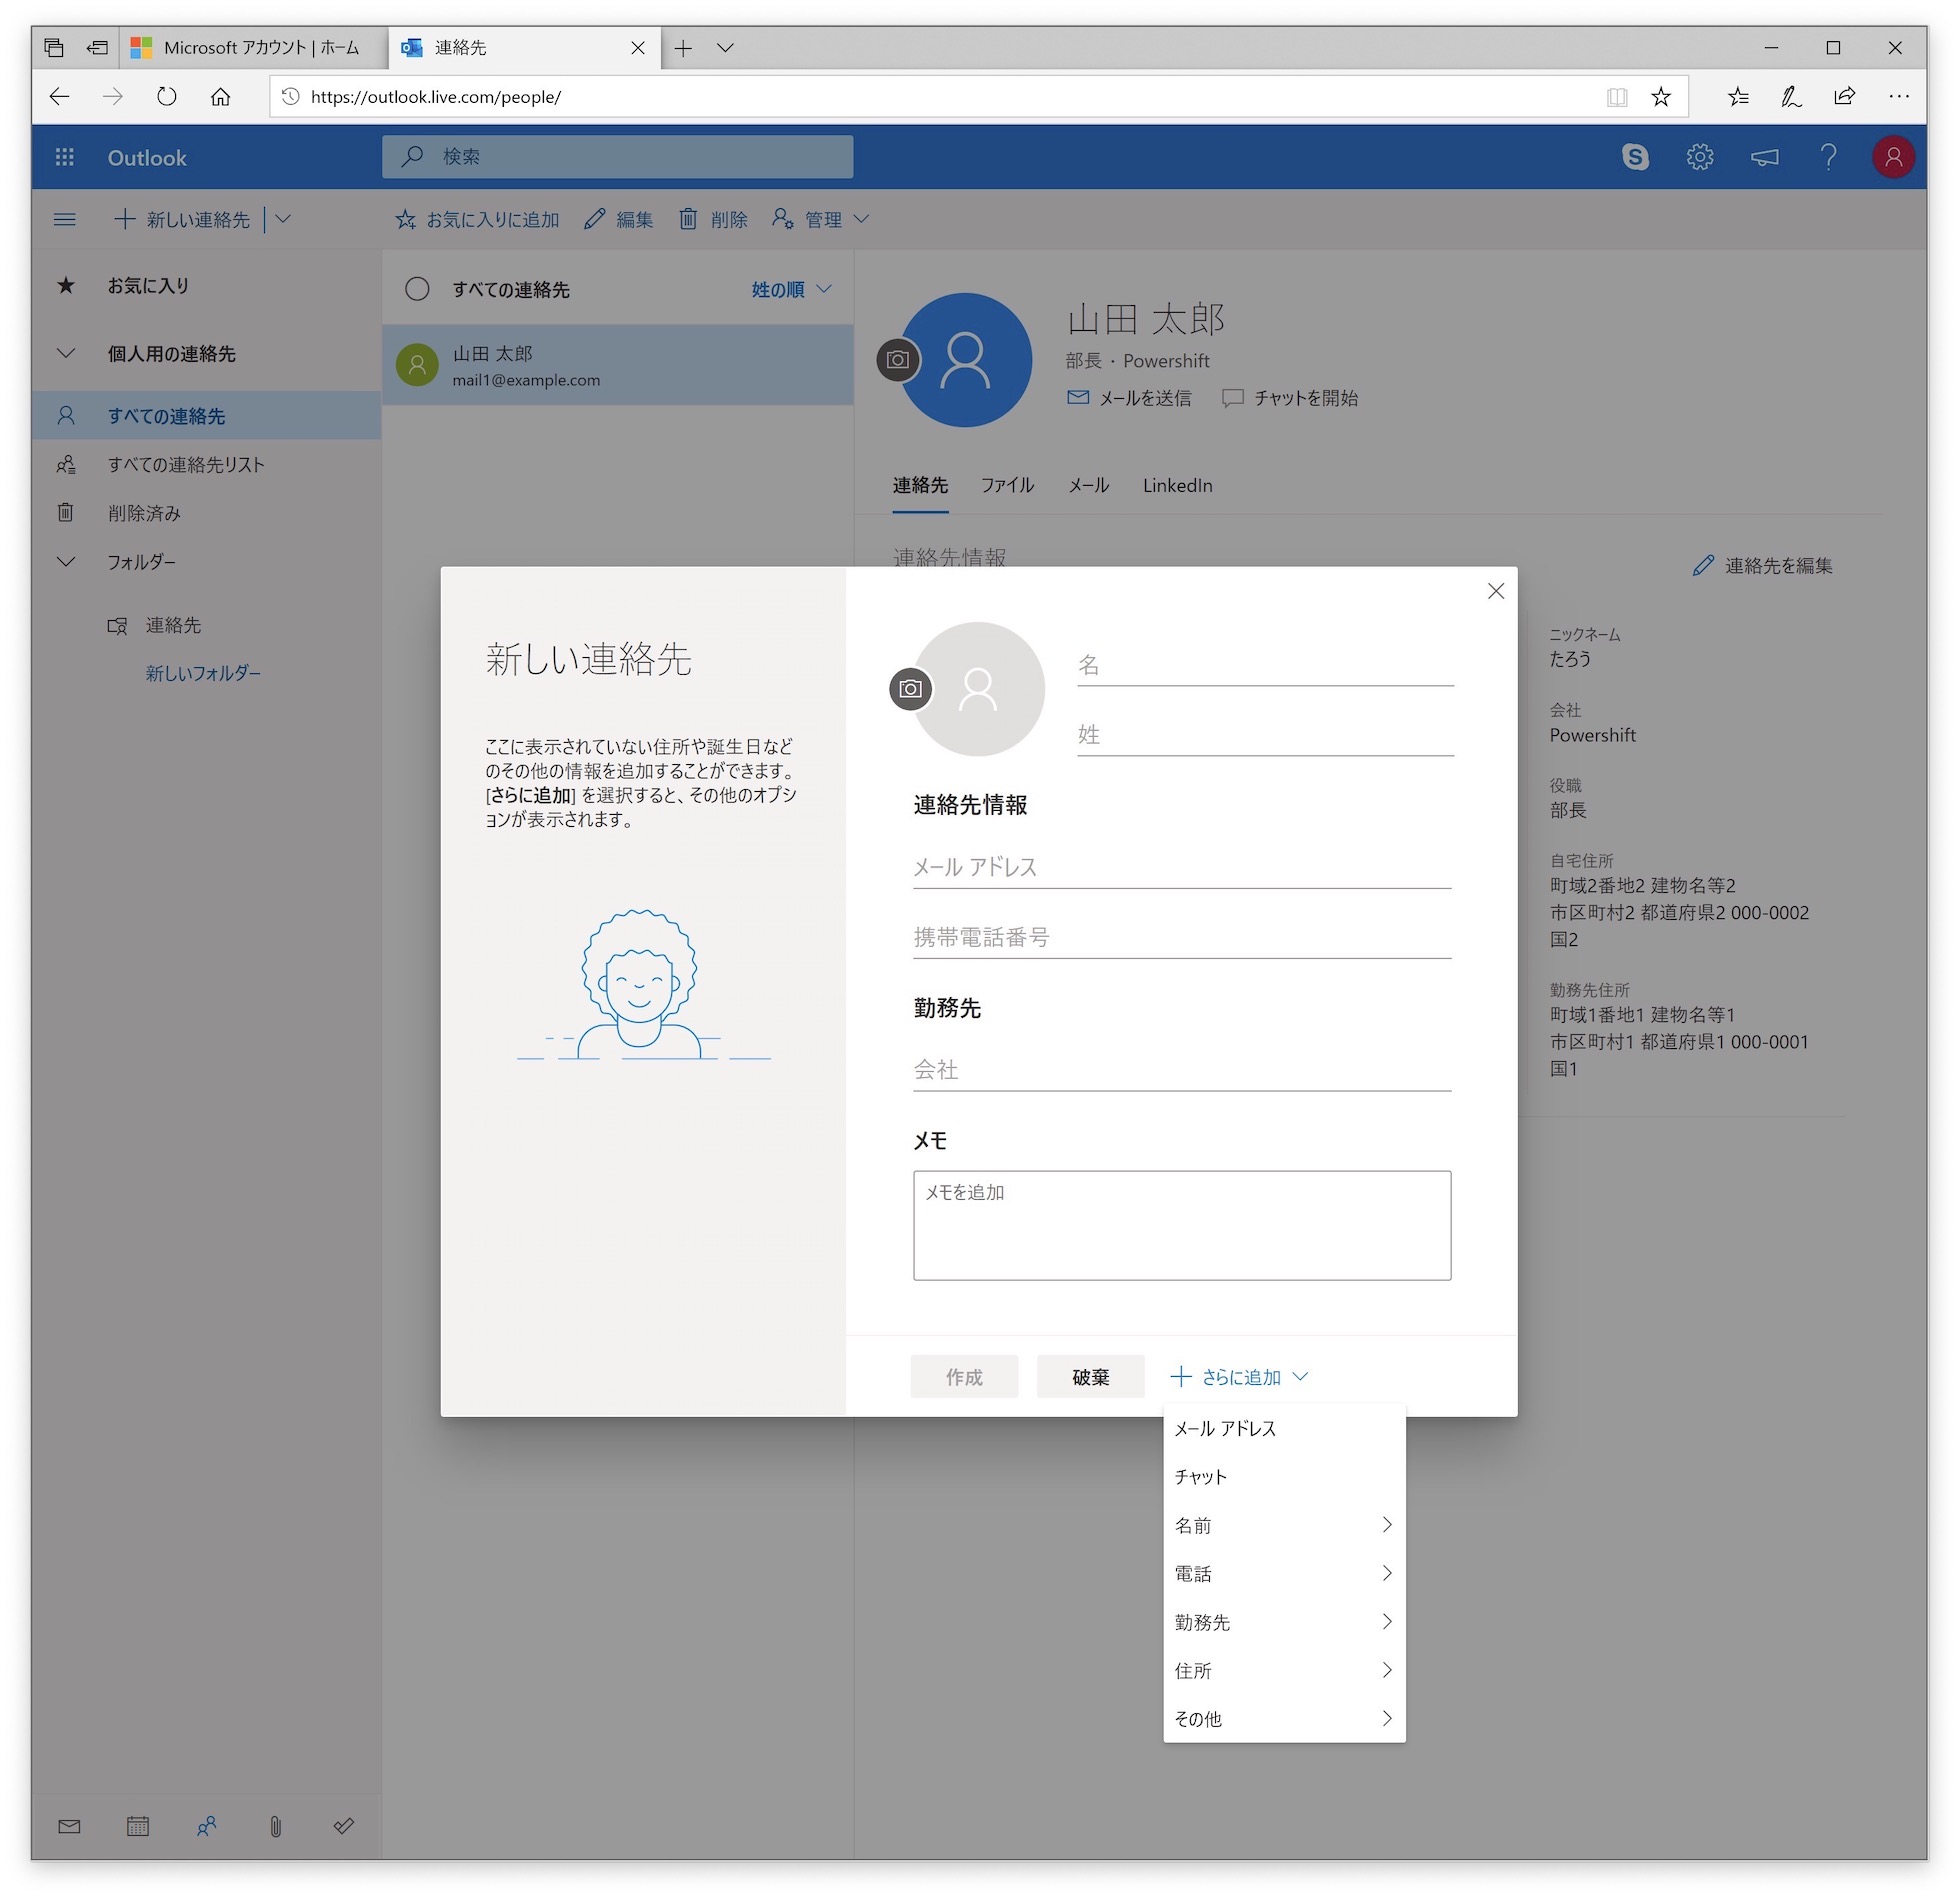Image resolution: width=1960 pixels, height=1898 pixels.
Task: Open the 姓の順 sort dropdown
Action: click(791, 289)
